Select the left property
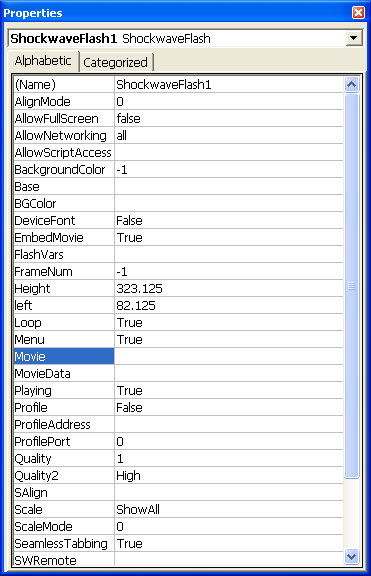 64,305
